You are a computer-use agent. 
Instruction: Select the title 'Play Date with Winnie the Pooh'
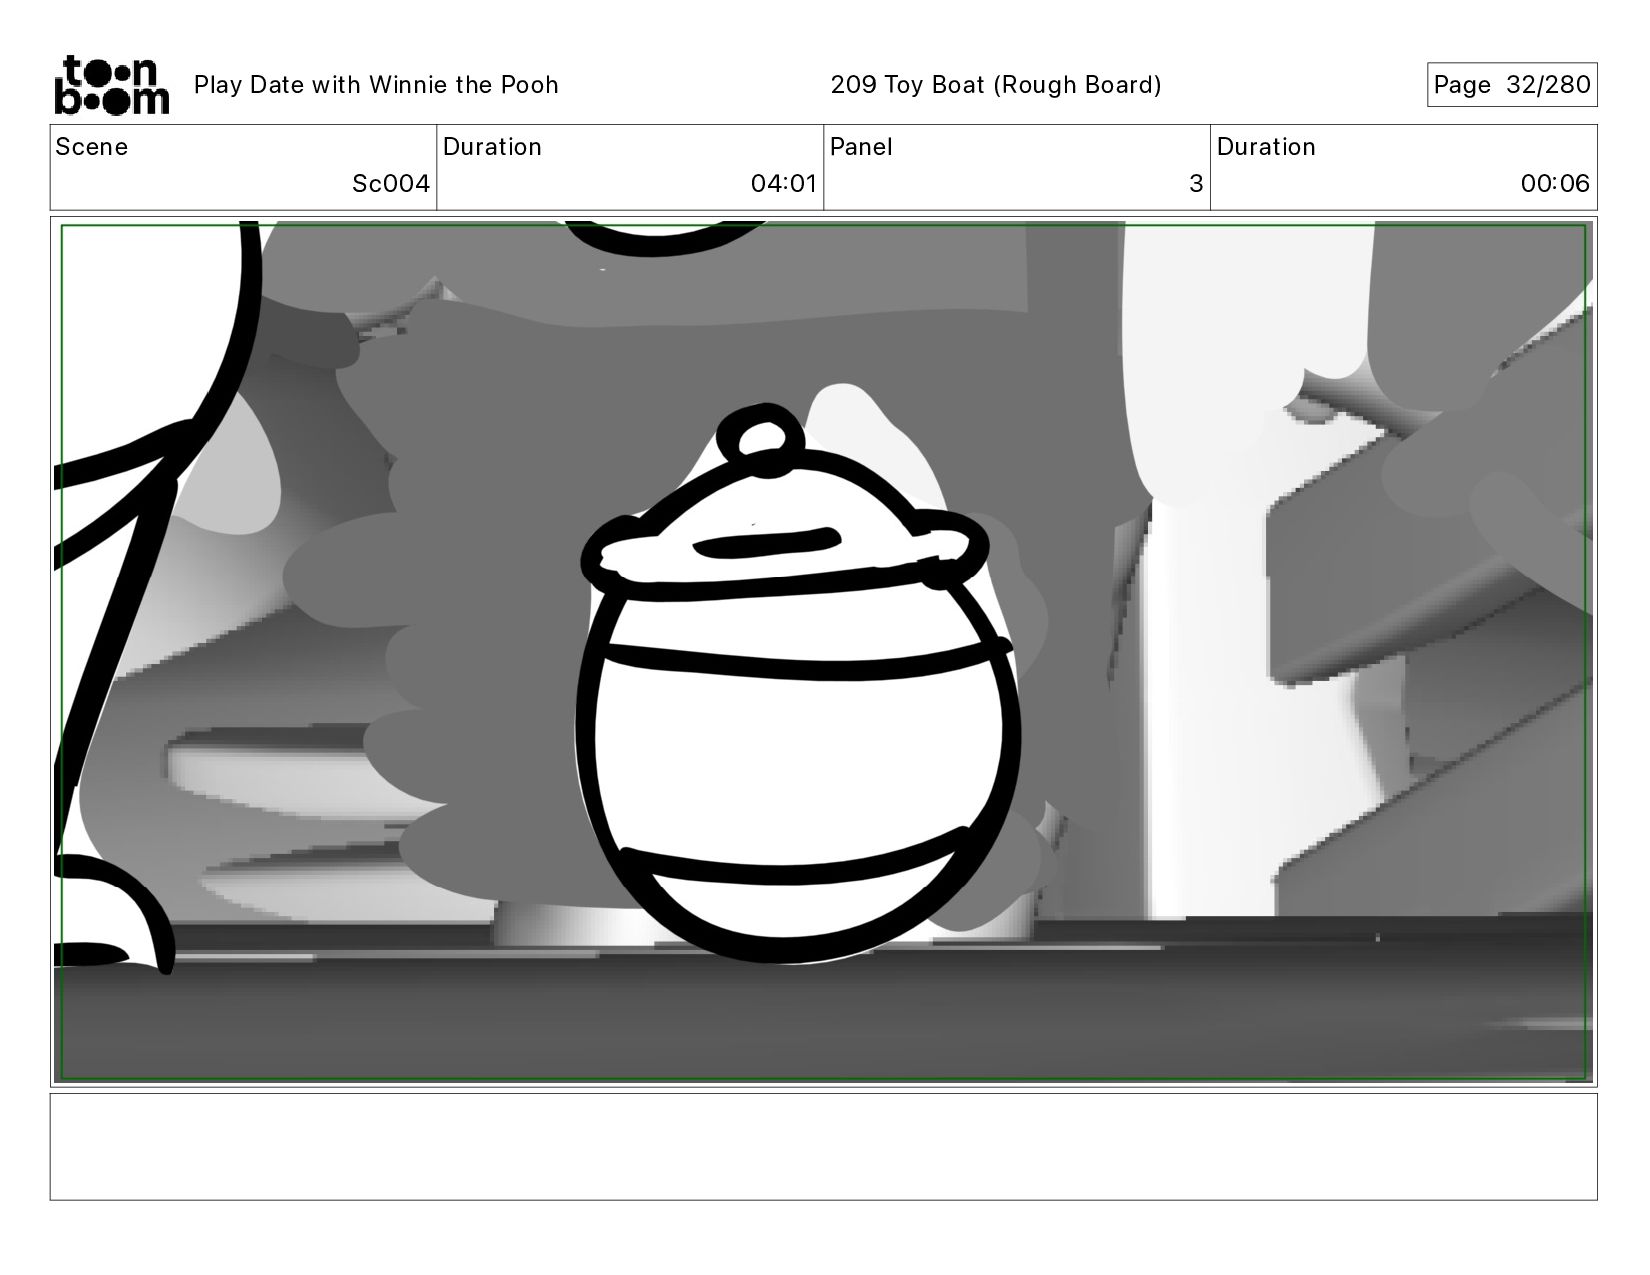click(376, 85)
